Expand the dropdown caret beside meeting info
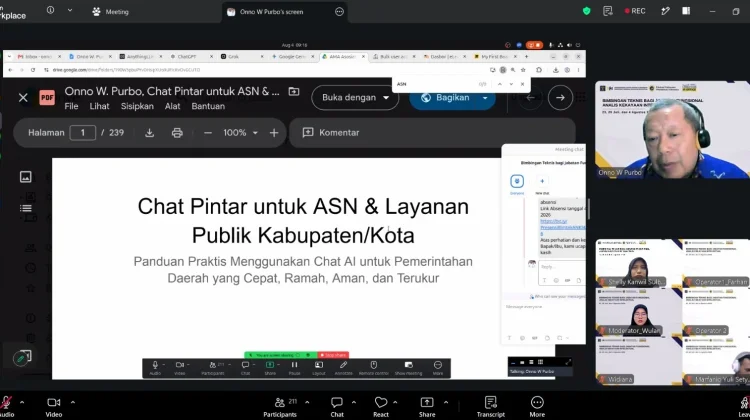This screenshot has height=420, width=750. 70,10
